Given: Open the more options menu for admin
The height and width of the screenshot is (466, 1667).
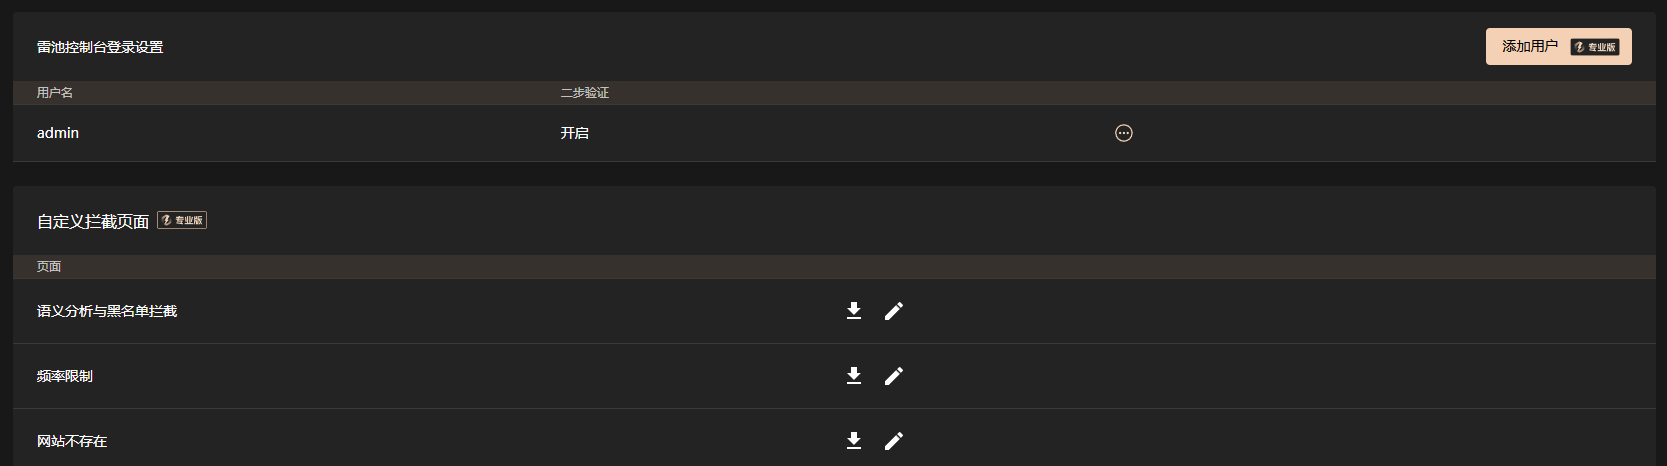Looking at the screenshot, I should click(x=1124, y=133).
